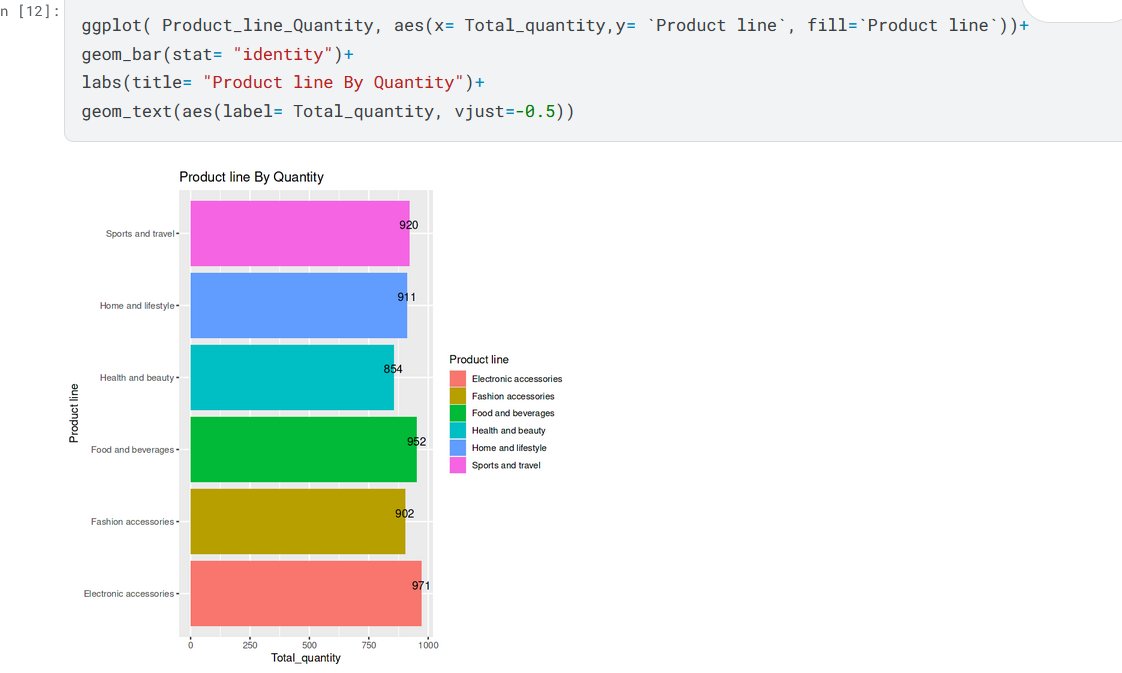
Task: Click the legend text Fashion accessories
Action: coord(513,396)
